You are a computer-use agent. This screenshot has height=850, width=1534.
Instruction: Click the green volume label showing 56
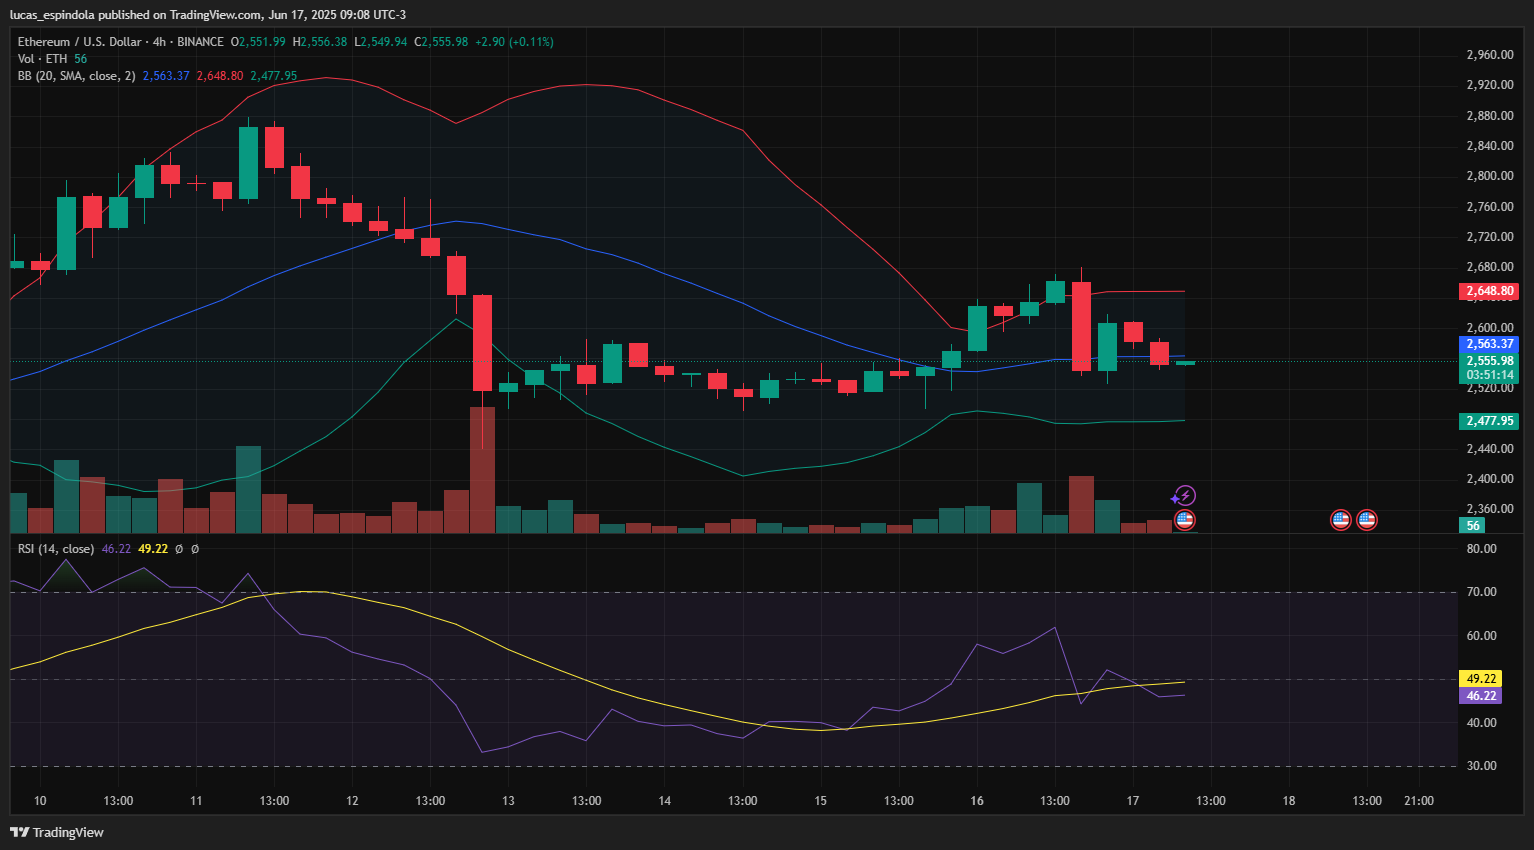pyautogui.click(x=1473, y=526)
